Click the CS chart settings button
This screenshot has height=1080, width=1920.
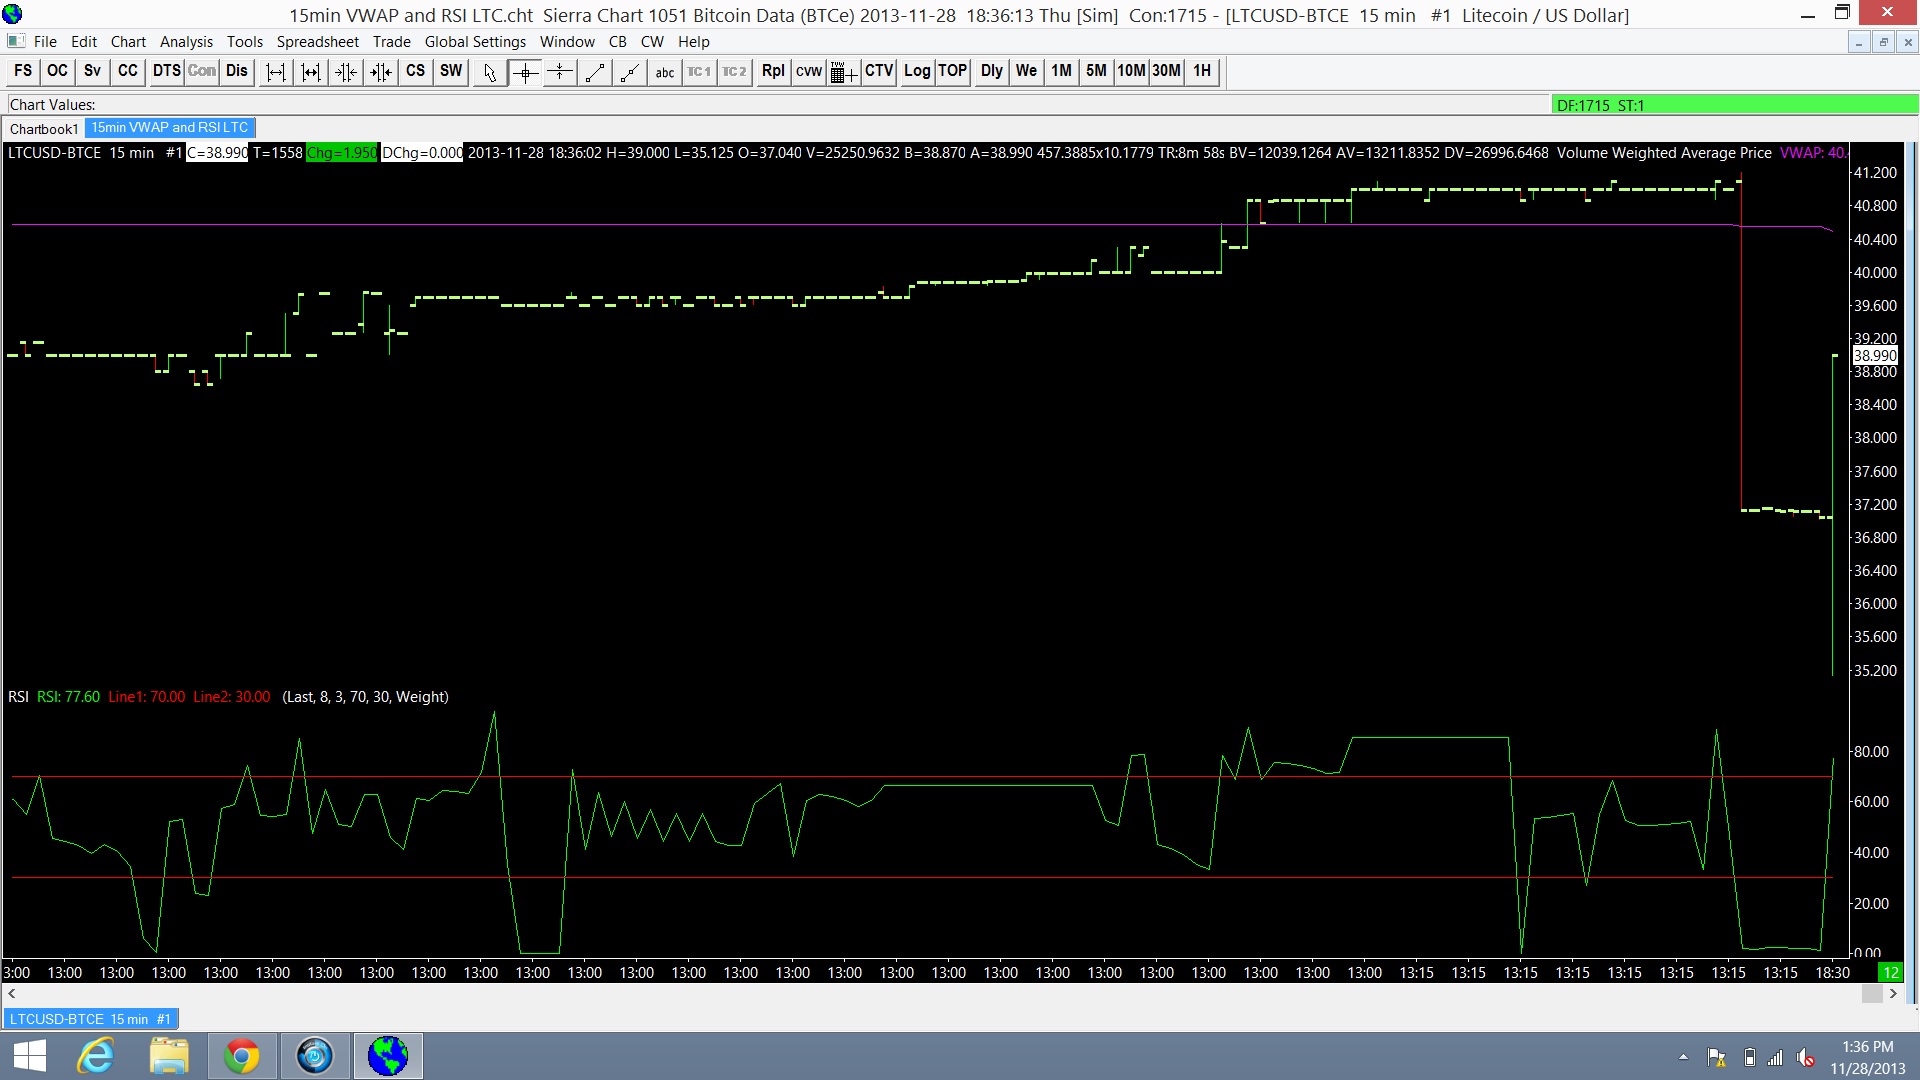click(x=416, y=71)
